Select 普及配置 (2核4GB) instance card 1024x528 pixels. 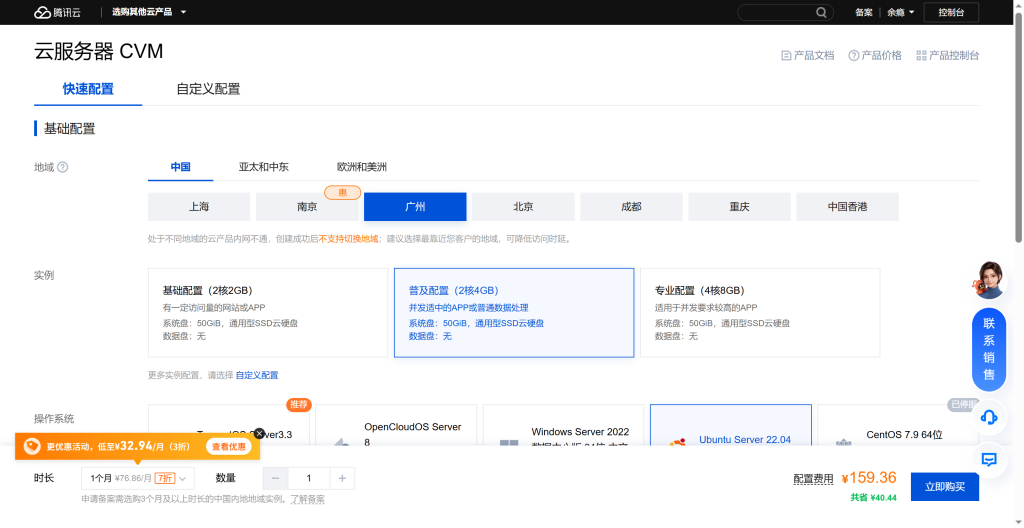[514, 312]
